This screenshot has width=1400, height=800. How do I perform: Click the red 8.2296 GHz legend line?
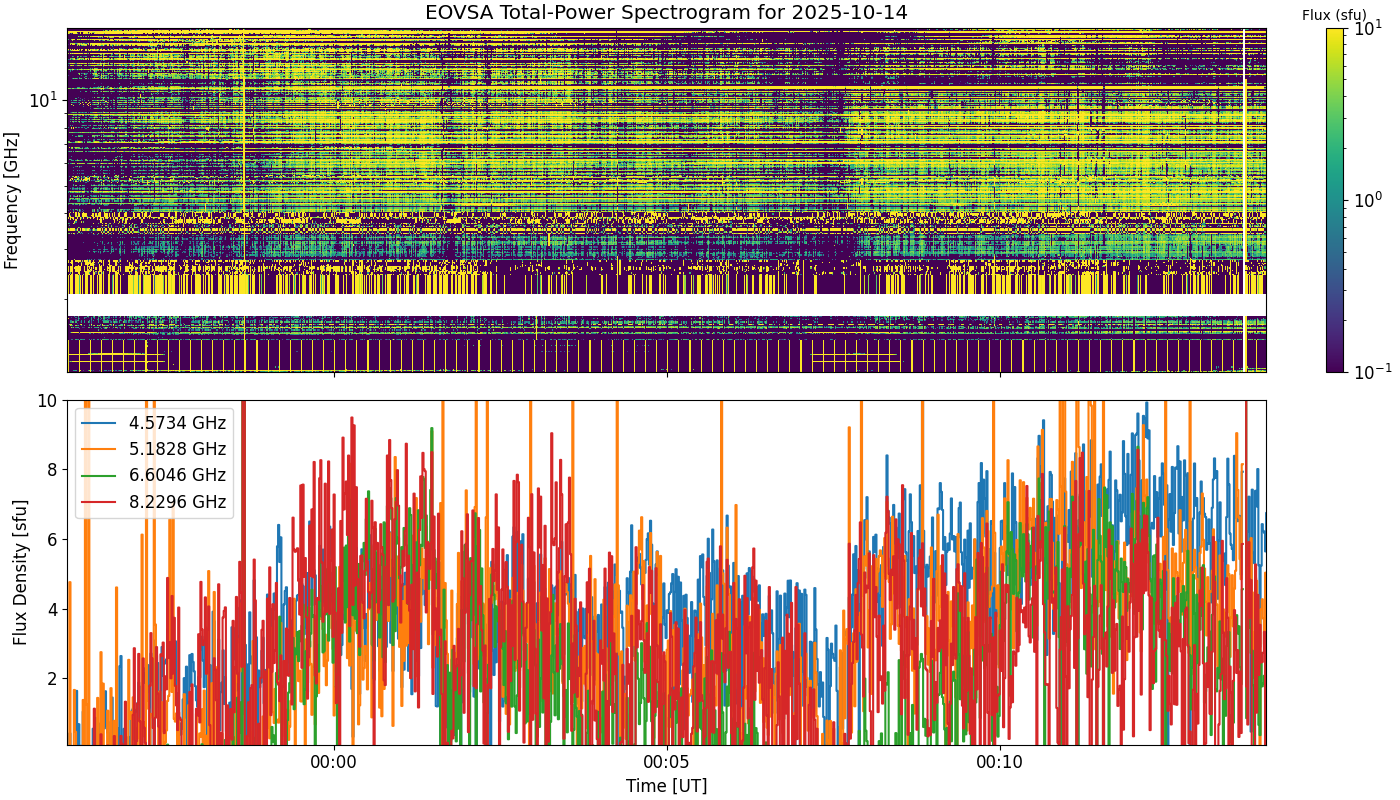pyautogui.click(x=102, y=501)
